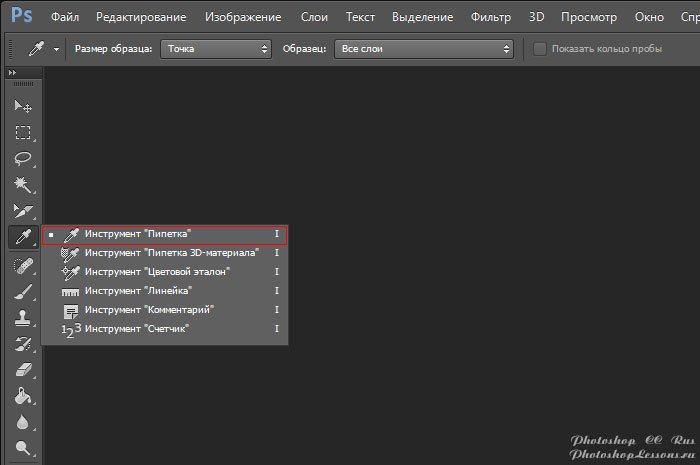Image resolution: width=700 pixels, height=465 pixels.
Task: Select the Move tool
Action: click(x=22, y=107)
